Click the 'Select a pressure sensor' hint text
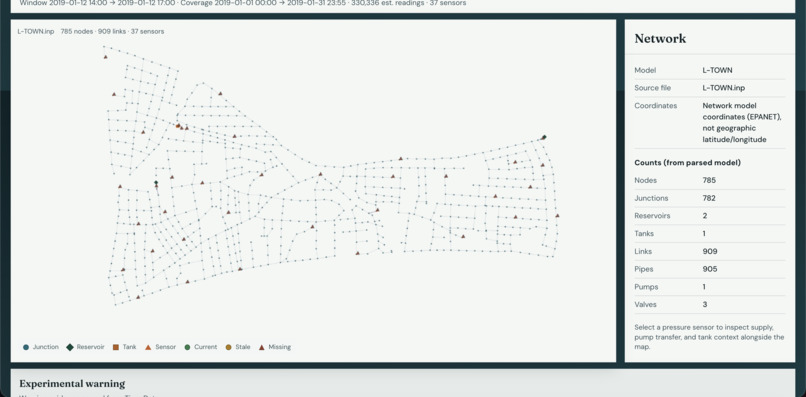Viewport: 806px width, 397px height. coord(709,337)
